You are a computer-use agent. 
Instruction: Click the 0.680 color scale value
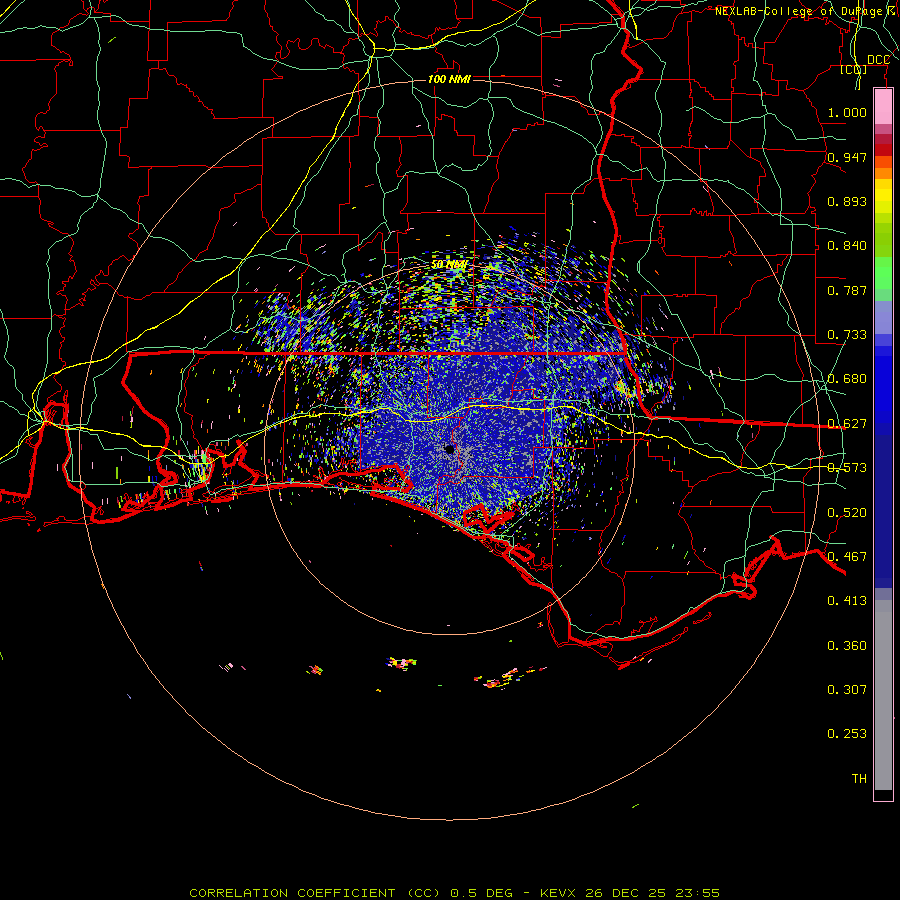847,379
